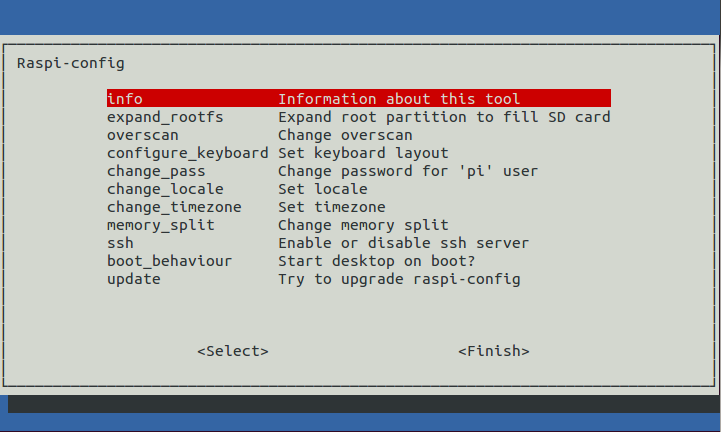Select the update menu item
Screen dimensions: 721x432
tap(134, 279)
